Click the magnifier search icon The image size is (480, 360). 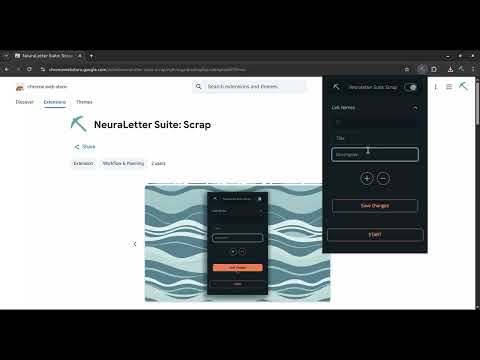point(199,86)
